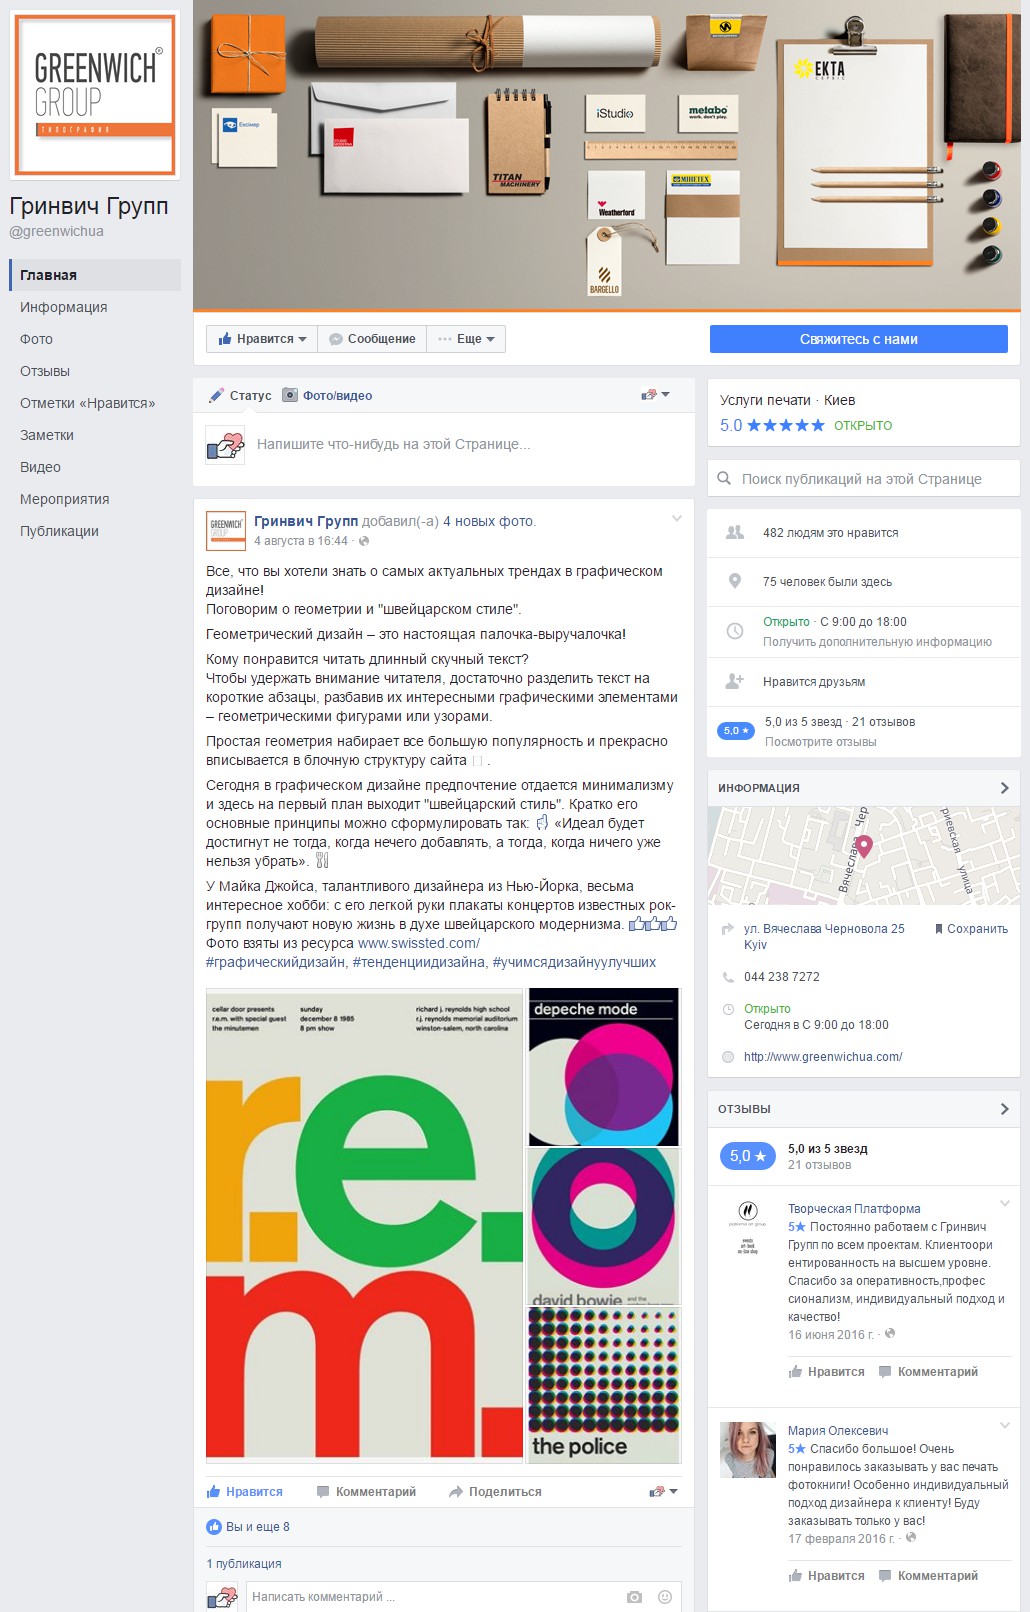Go to the Видео sidebar section
1030x1612 pixels.
coord(95,467)
